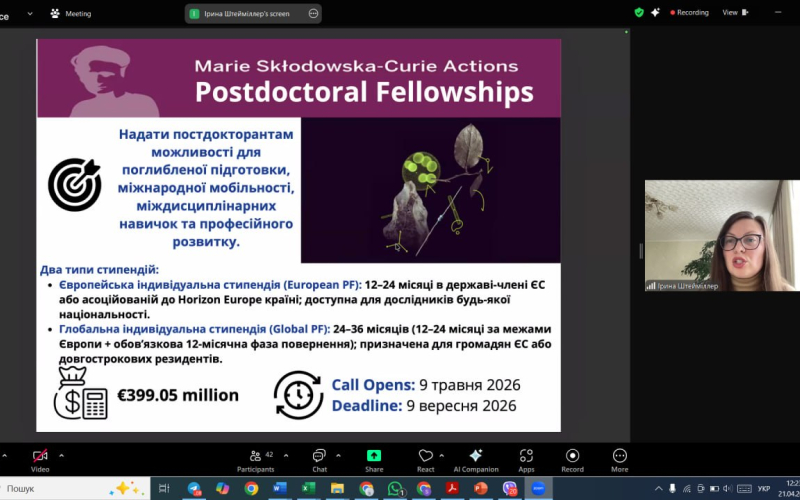This screenshot has width=800, height=500.
Task: Open Windows Task View
Action: click(164, 489)
